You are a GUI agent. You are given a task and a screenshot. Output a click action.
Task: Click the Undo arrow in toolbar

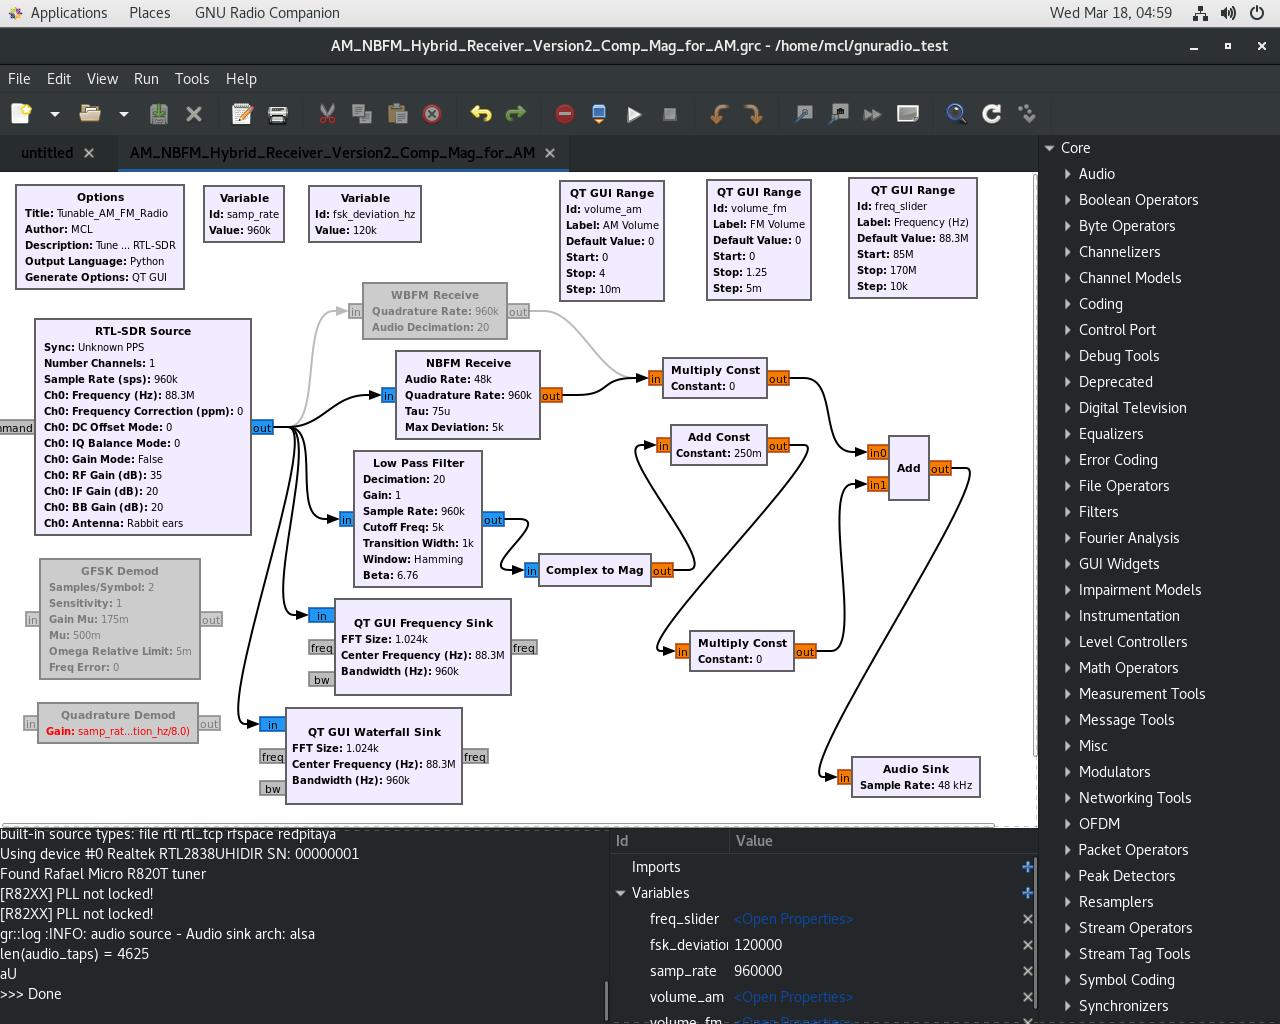click(x=481, y=114)
